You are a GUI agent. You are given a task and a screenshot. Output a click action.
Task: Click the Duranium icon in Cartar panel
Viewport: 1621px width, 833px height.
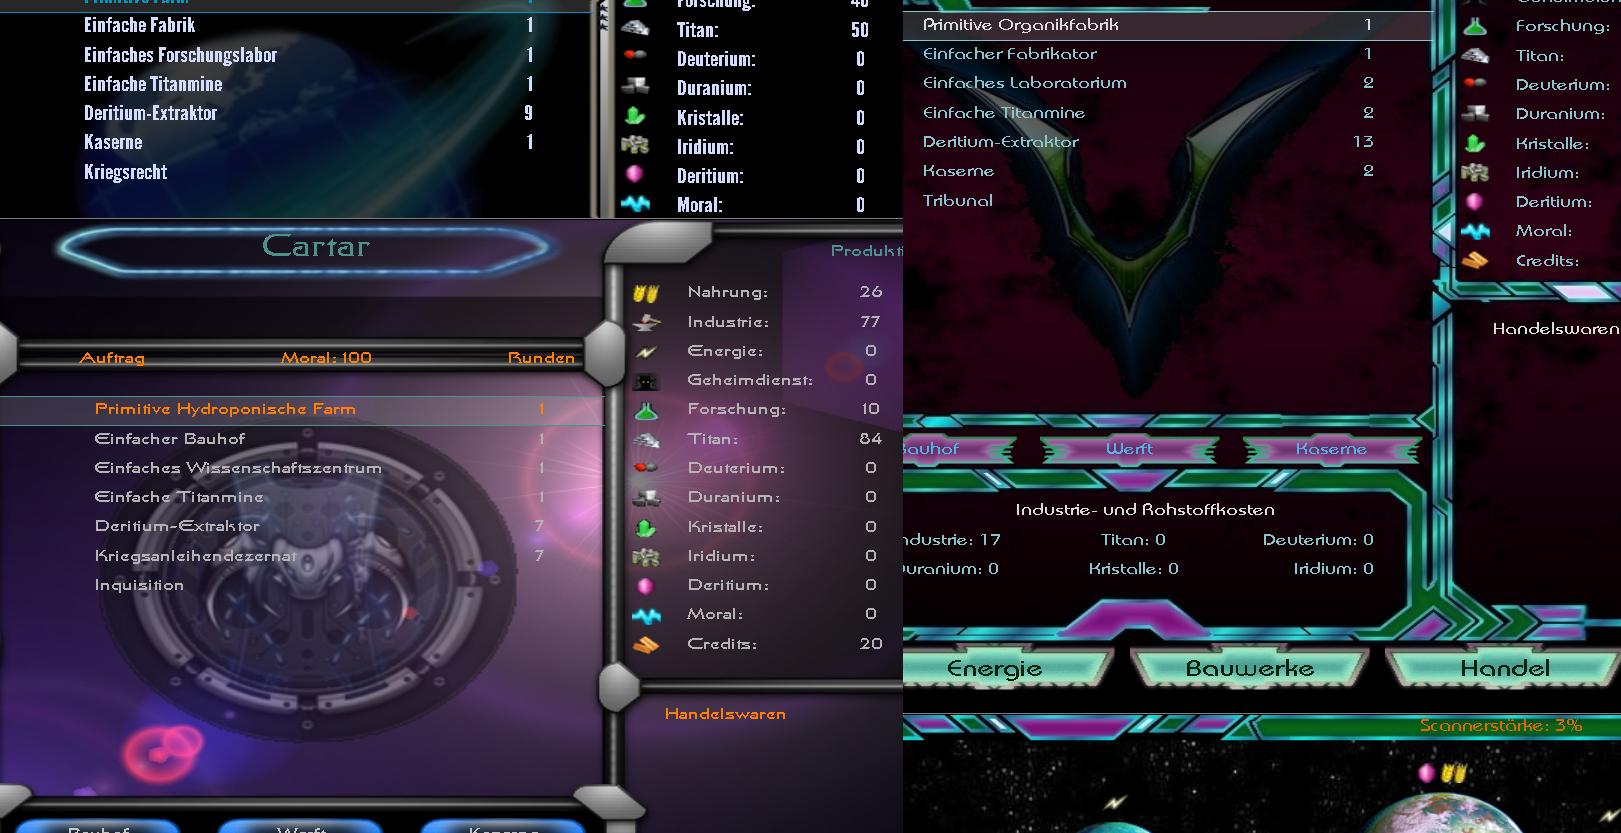tap(646, 497)
